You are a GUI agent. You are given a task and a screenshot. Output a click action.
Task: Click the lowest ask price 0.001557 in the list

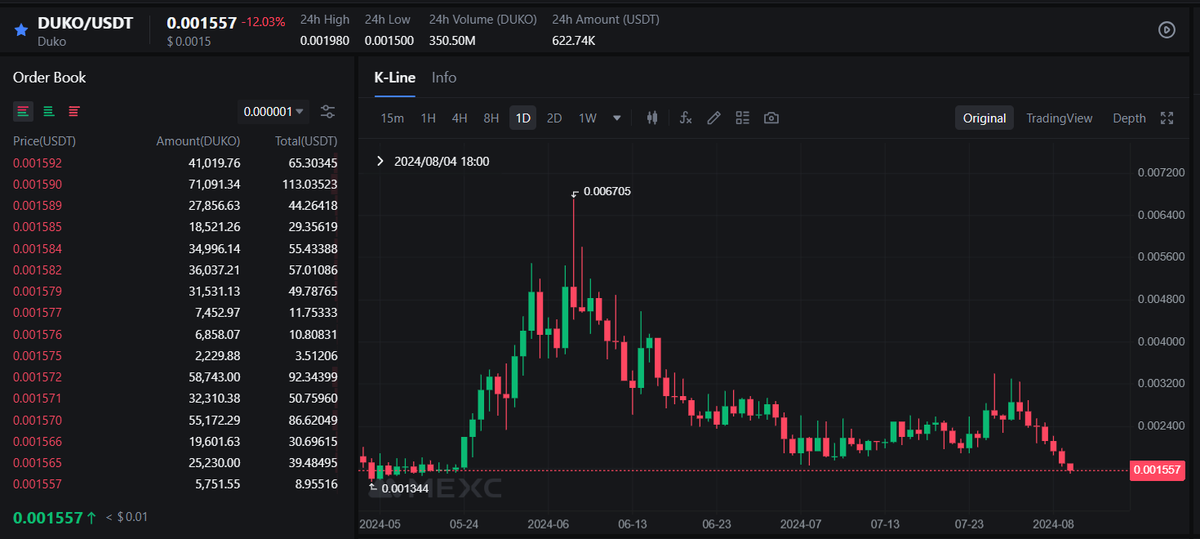click(x=37, y=485)
